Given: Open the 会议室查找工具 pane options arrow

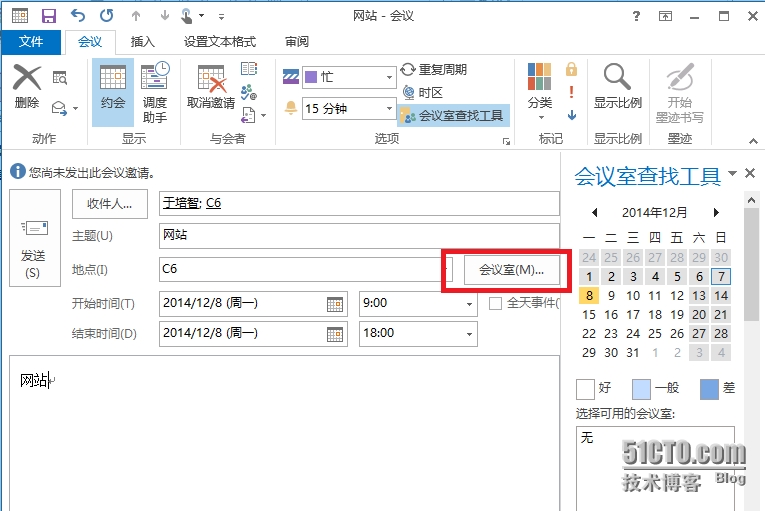Looking at the screenshot, I should pos(732,173).
